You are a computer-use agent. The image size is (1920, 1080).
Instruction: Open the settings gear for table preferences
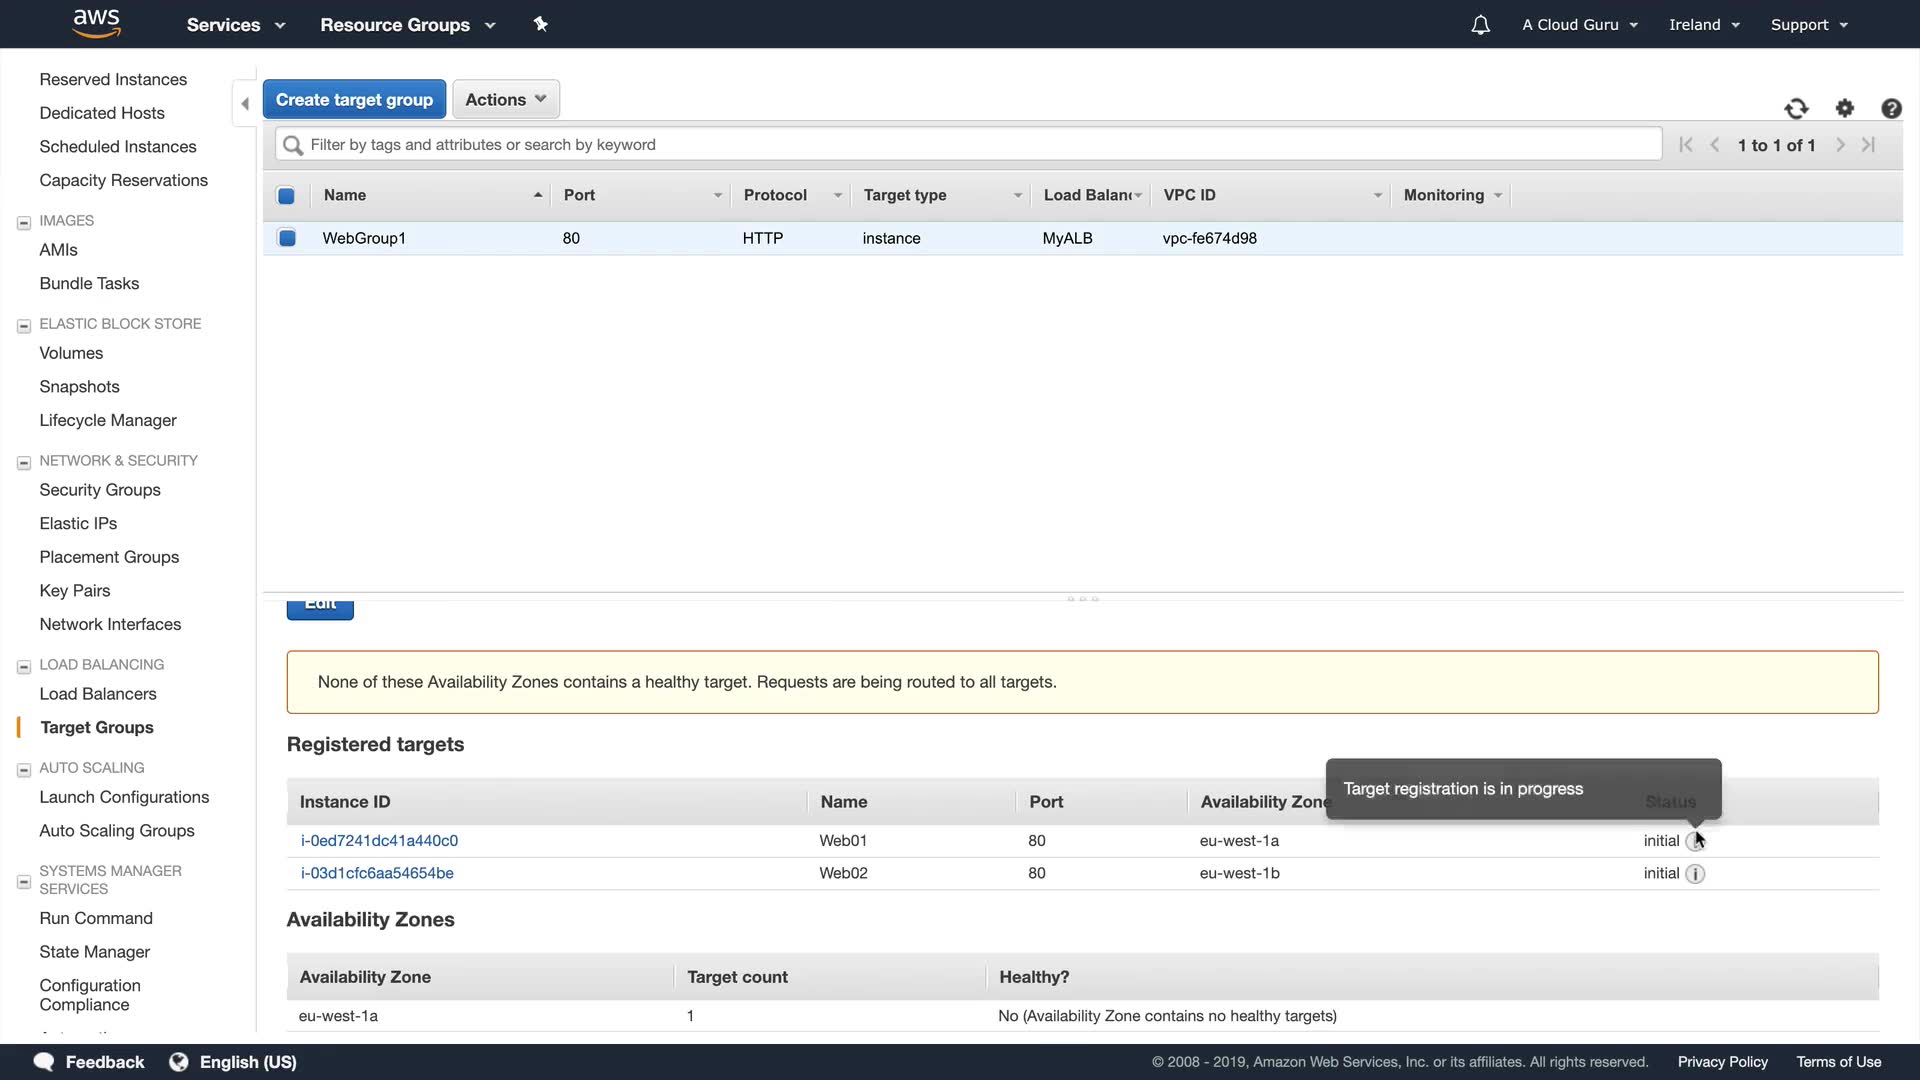[x=1845, y=108]
